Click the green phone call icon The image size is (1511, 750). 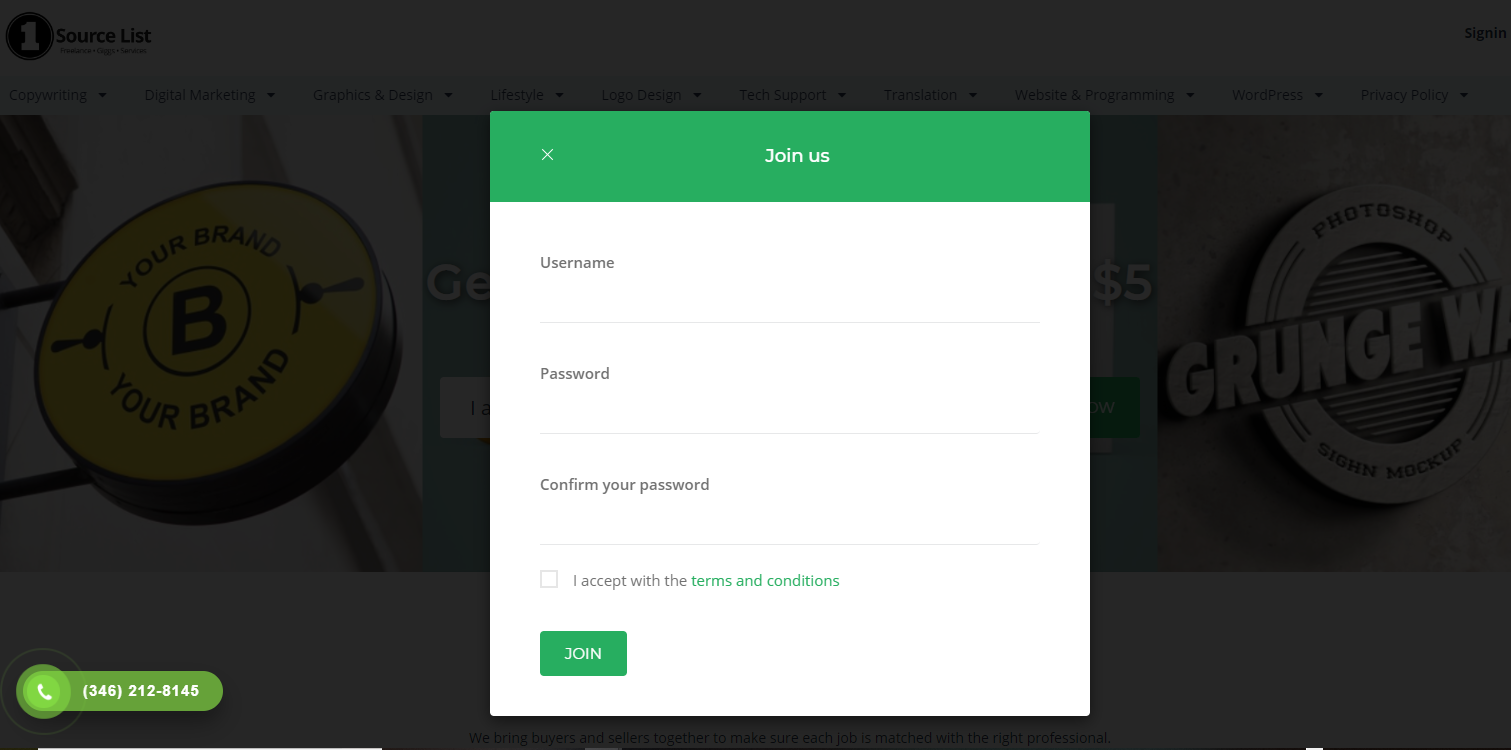tap(44, 691)
